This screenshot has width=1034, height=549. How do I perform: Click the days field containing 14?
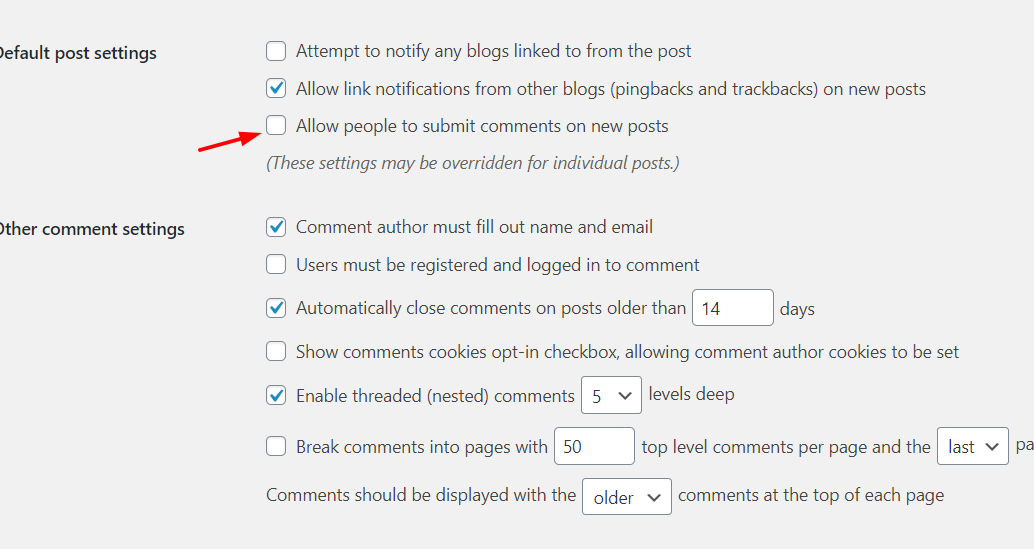click(x=733, y=308)
